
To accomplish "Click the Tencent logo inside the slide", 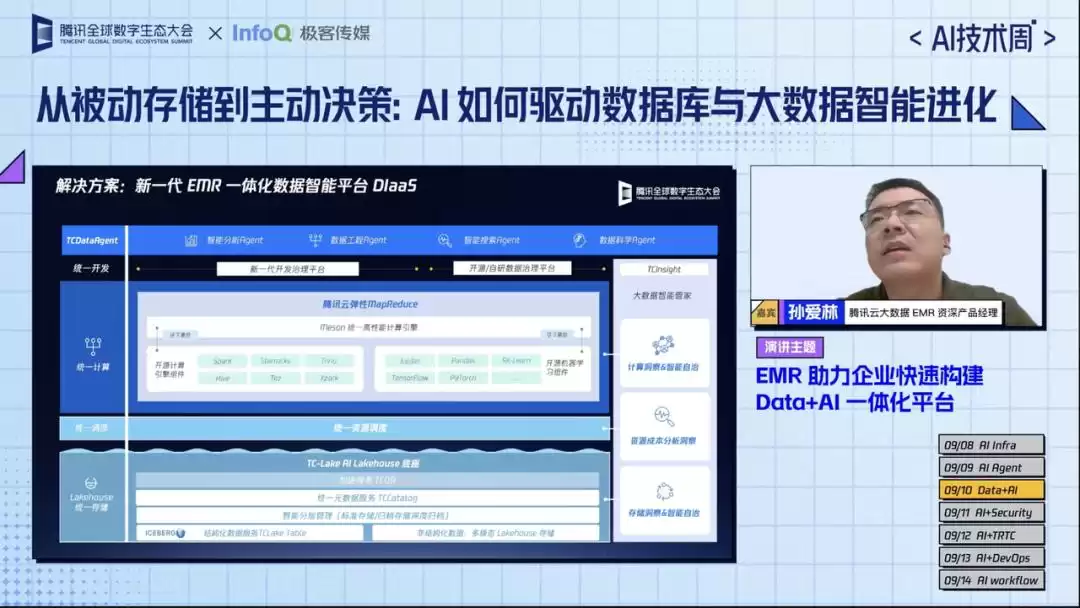I will (669, 193).
